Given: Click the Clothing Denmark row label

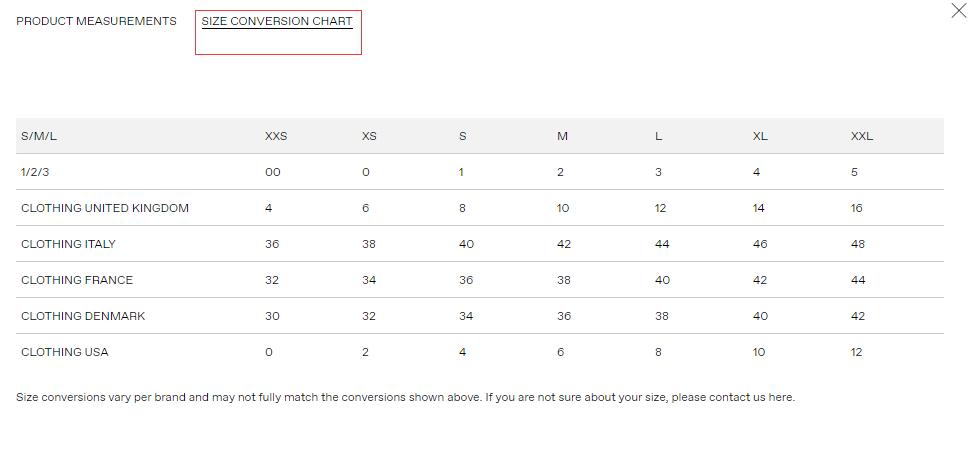Looking at the screenshot, I should point(83,316).
